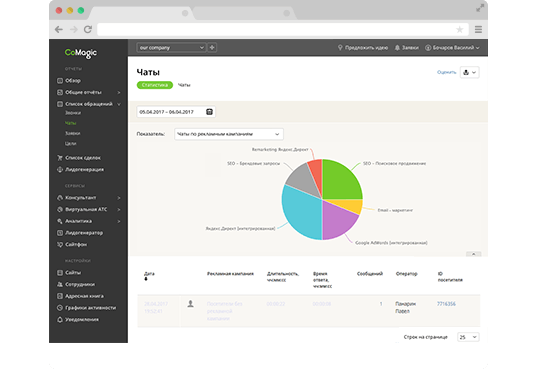Collapse the Список обращений submenu arrow
This screenshot has width=537, height=369.
tap(119, 104)
